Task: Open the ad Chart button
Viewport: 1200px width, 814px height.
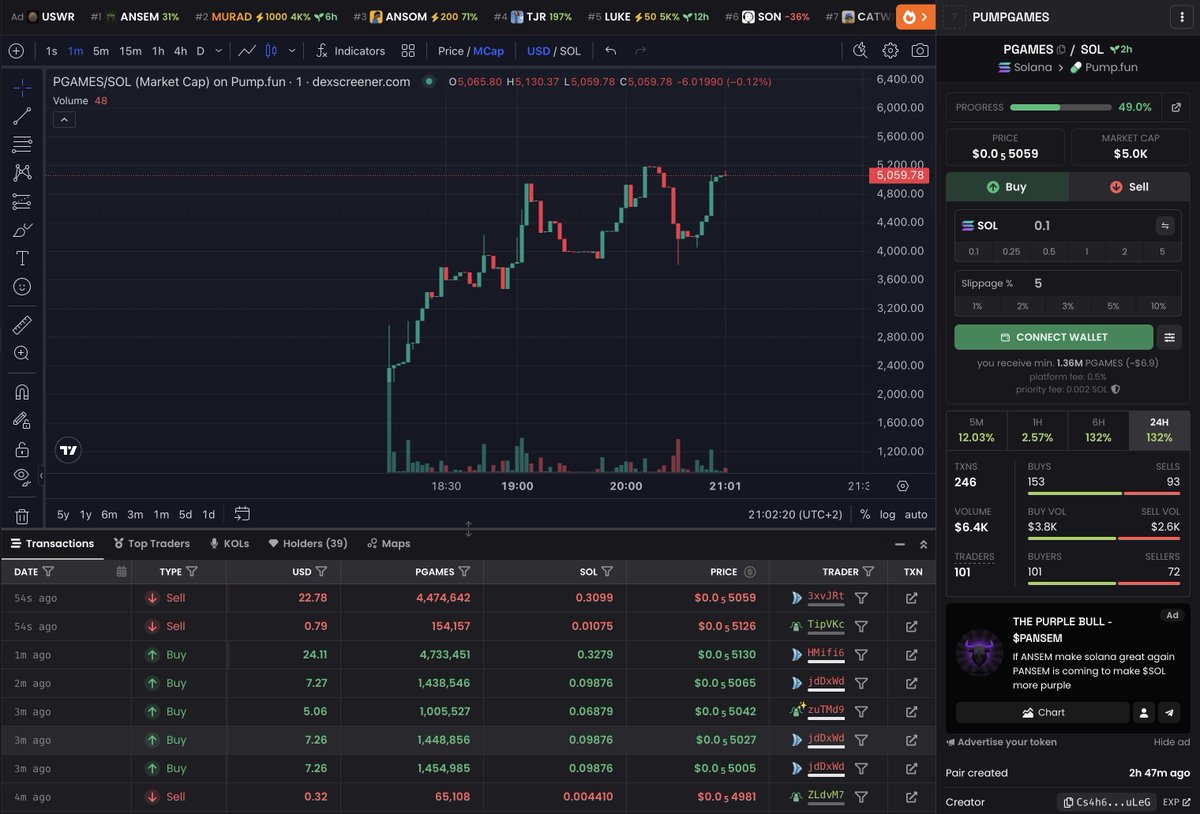Action: coord(1042,713)
